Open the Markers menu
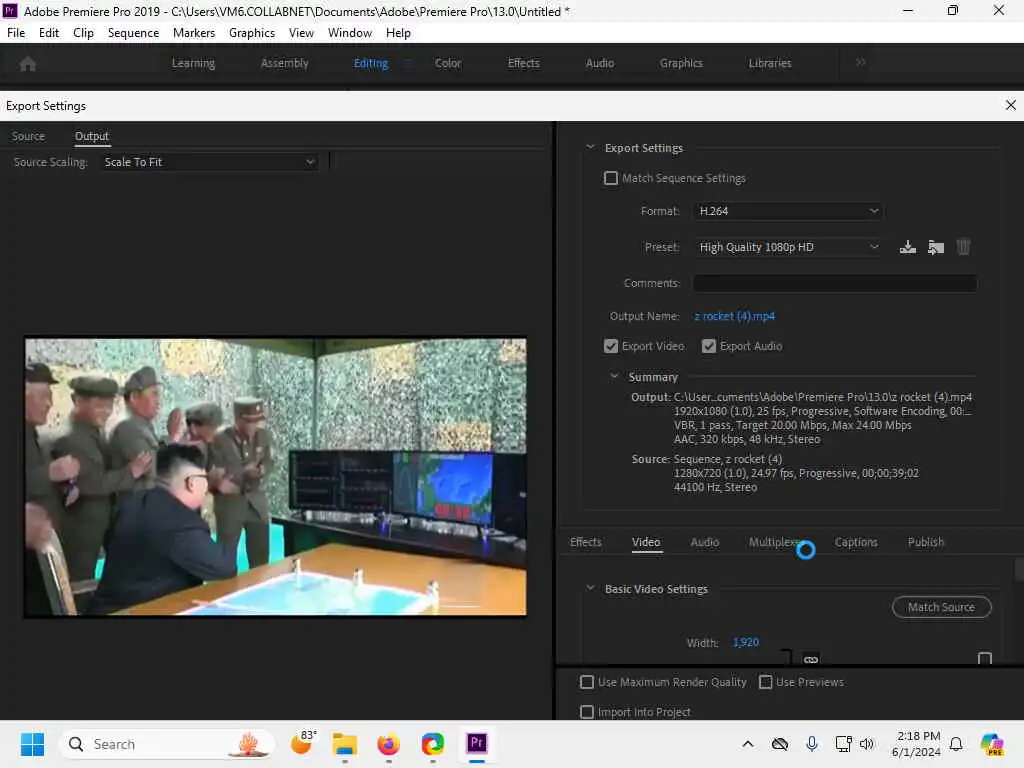The height and width of the screenshot is (768, 1024). pyautogui.click(x=193, y=33)
